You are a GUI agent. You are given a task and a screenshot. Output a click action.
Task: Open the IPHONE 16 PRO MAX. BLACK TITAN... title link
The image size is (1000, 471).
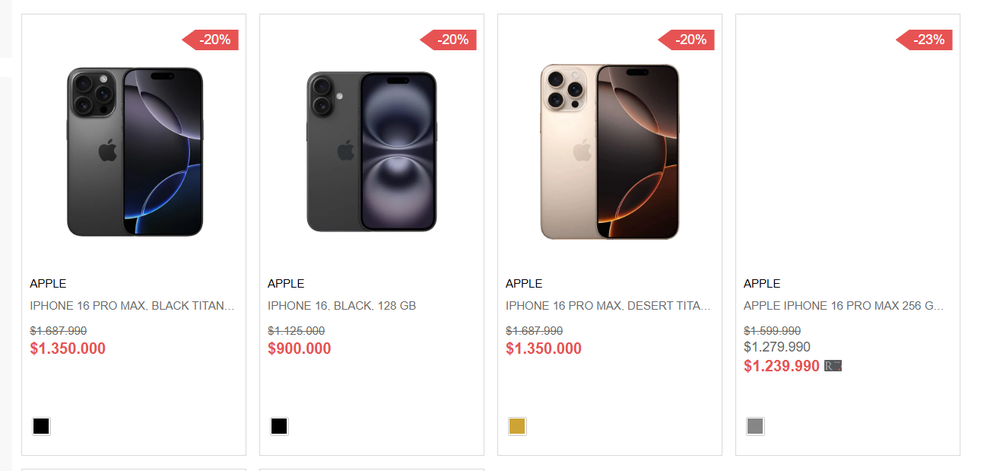[x=132, y=306]
